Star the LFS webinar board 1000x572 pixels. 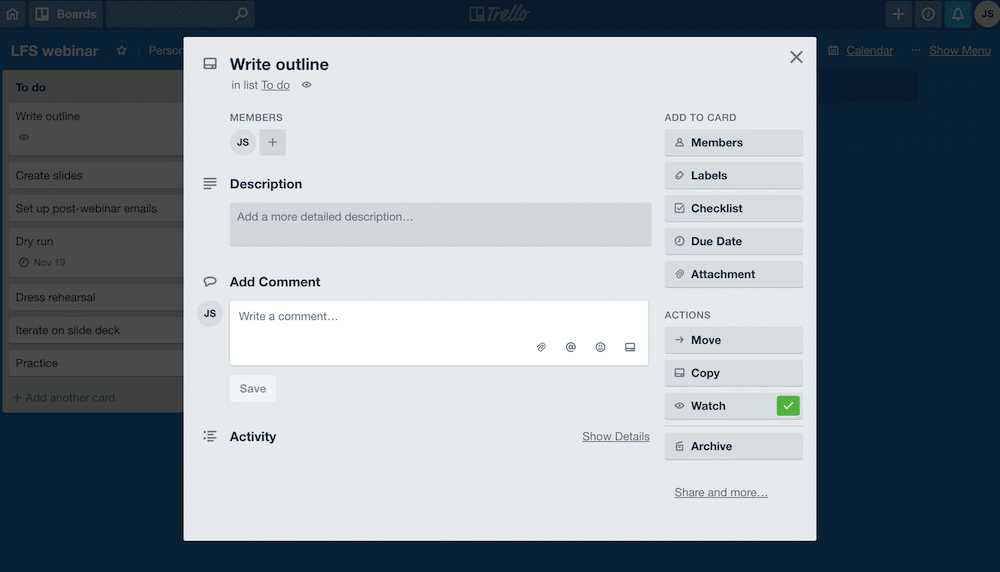click(122, 50)
